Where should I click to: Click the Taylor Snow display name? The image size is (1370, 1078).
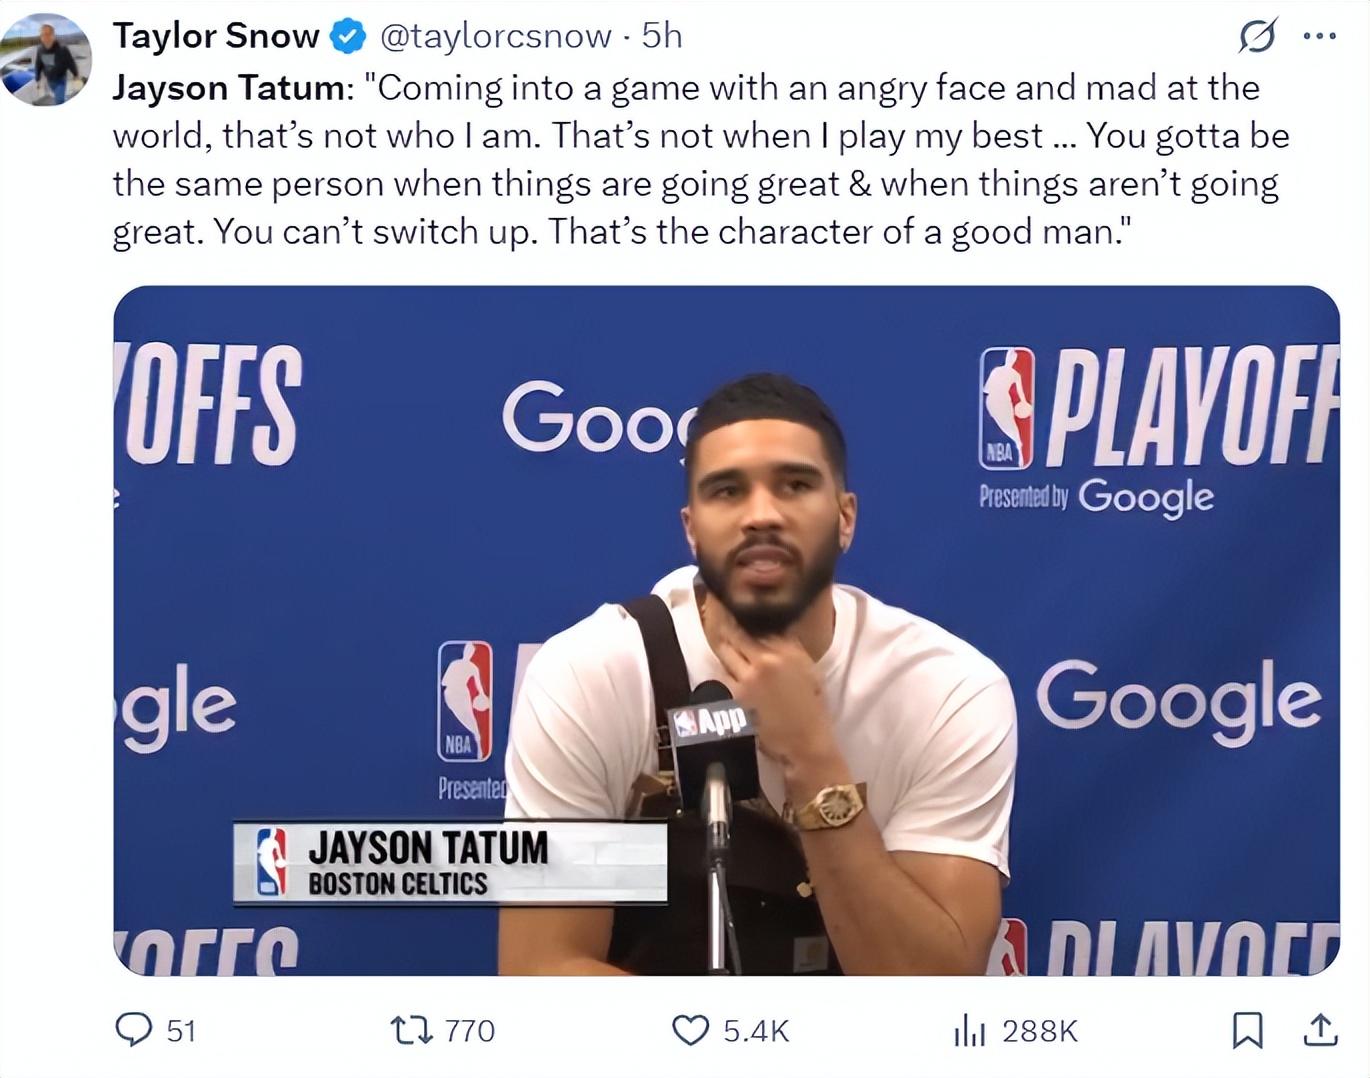pyautogui.click(x=215, y=36)
